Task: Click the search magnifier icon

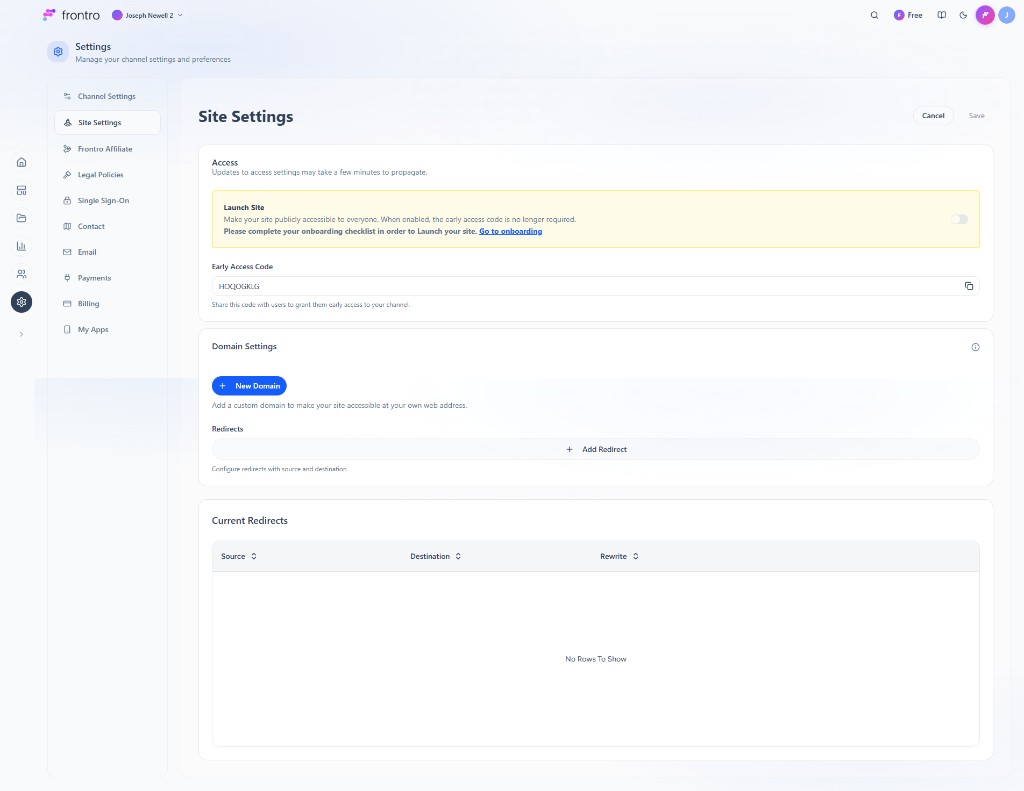Action: [x=874, y=16]
